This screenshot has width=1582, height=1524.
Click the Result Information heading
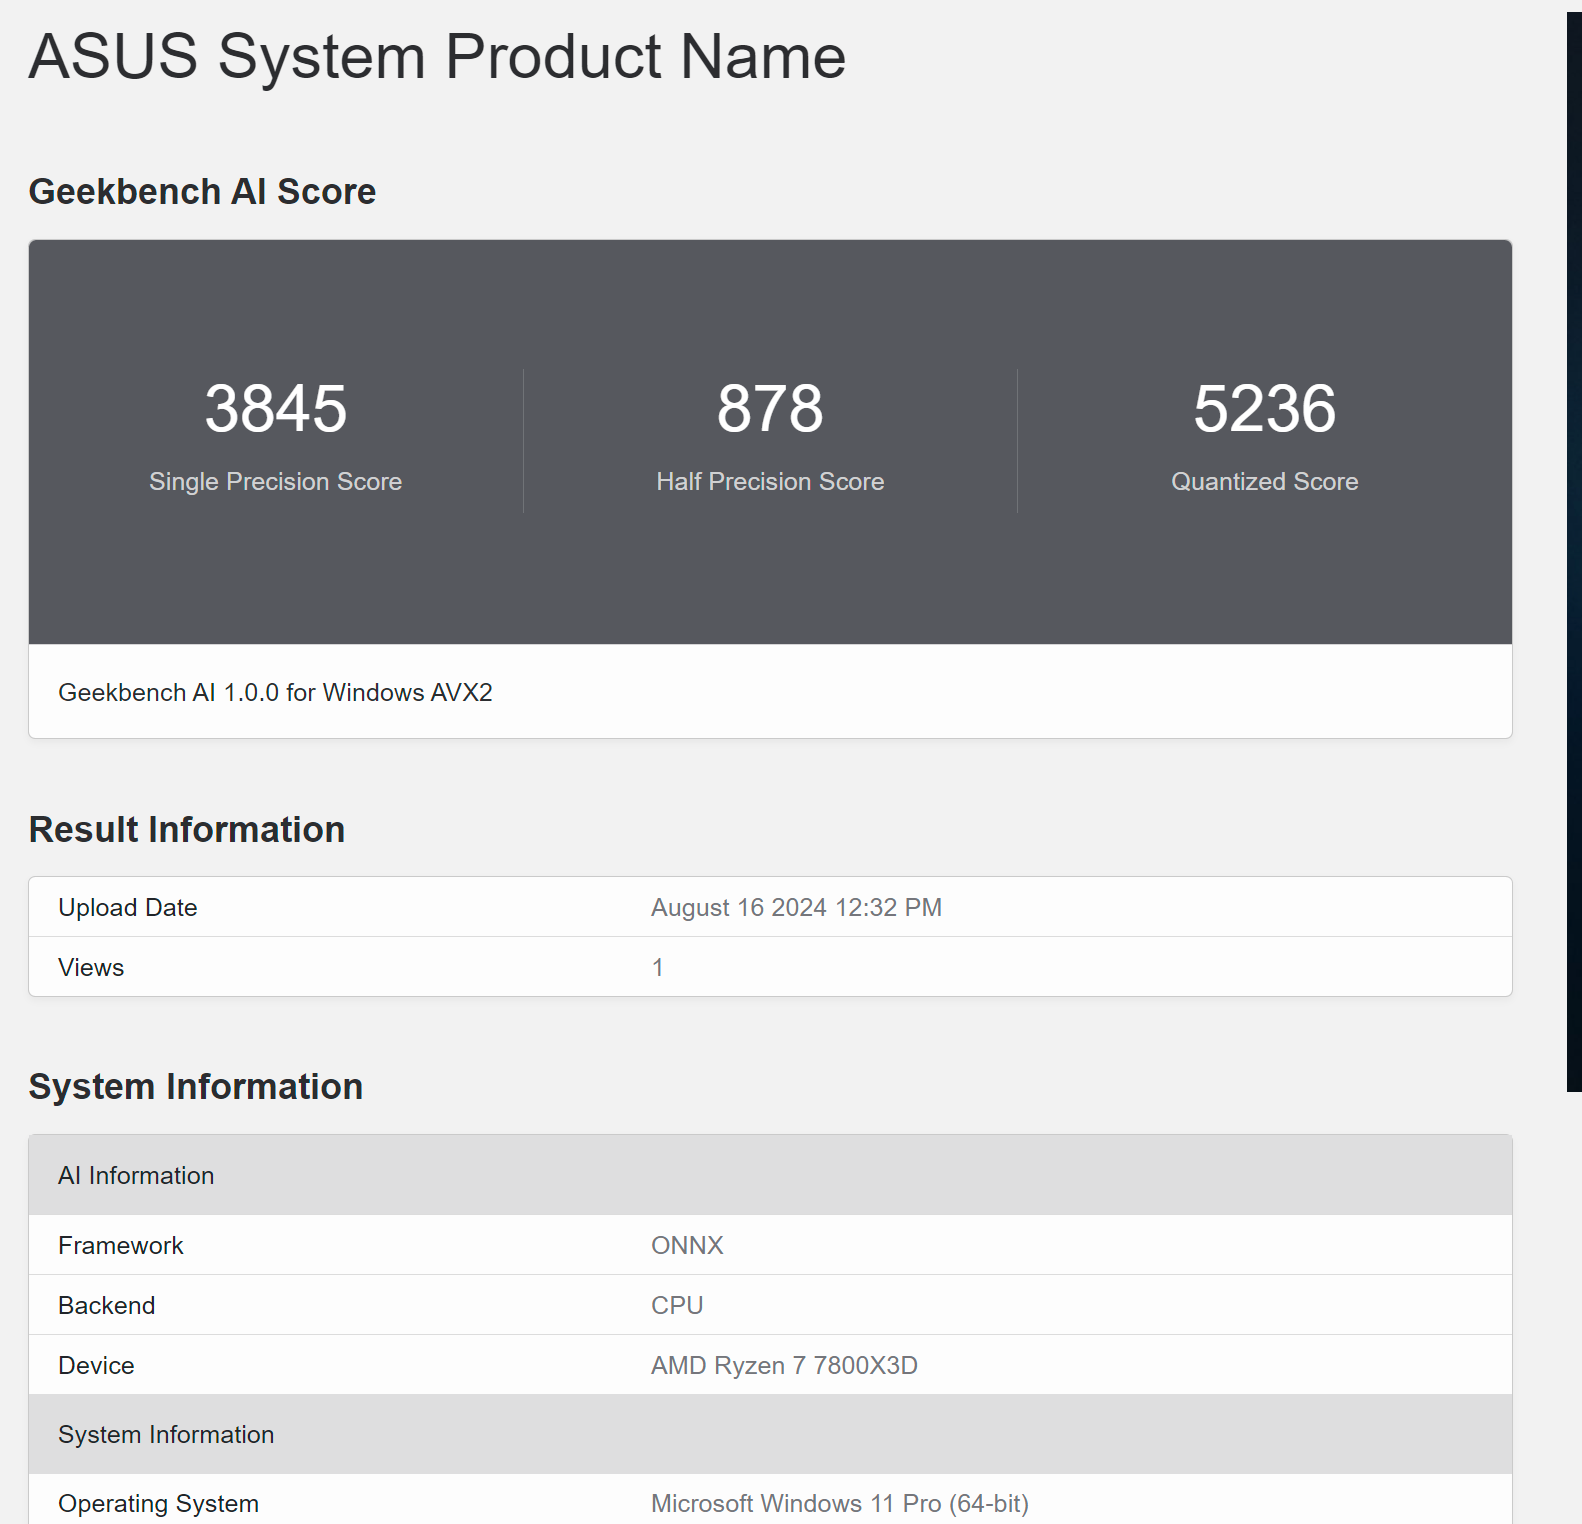tap(186, 829)
